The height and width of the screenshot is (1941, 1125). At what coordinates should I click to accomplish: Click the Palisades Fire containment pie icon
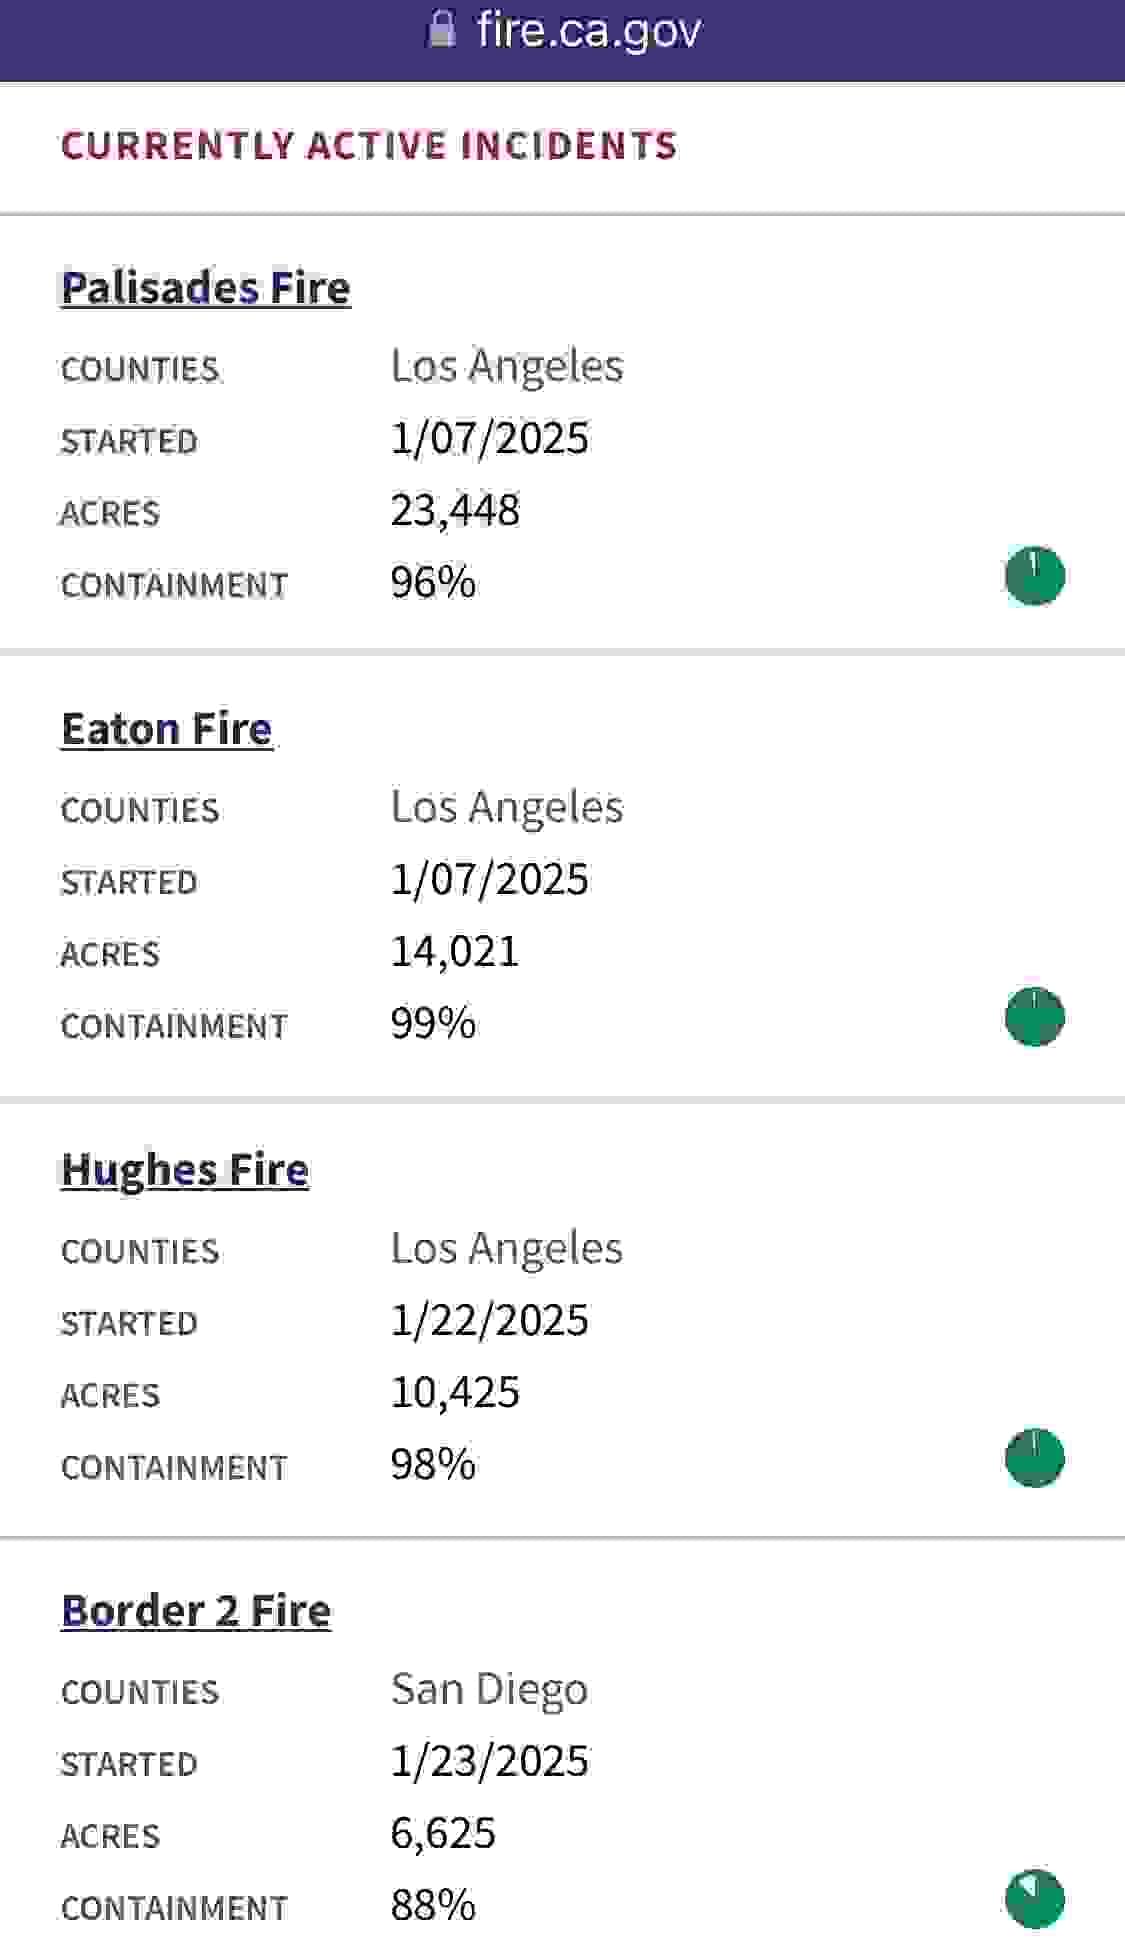point(1035,577)
